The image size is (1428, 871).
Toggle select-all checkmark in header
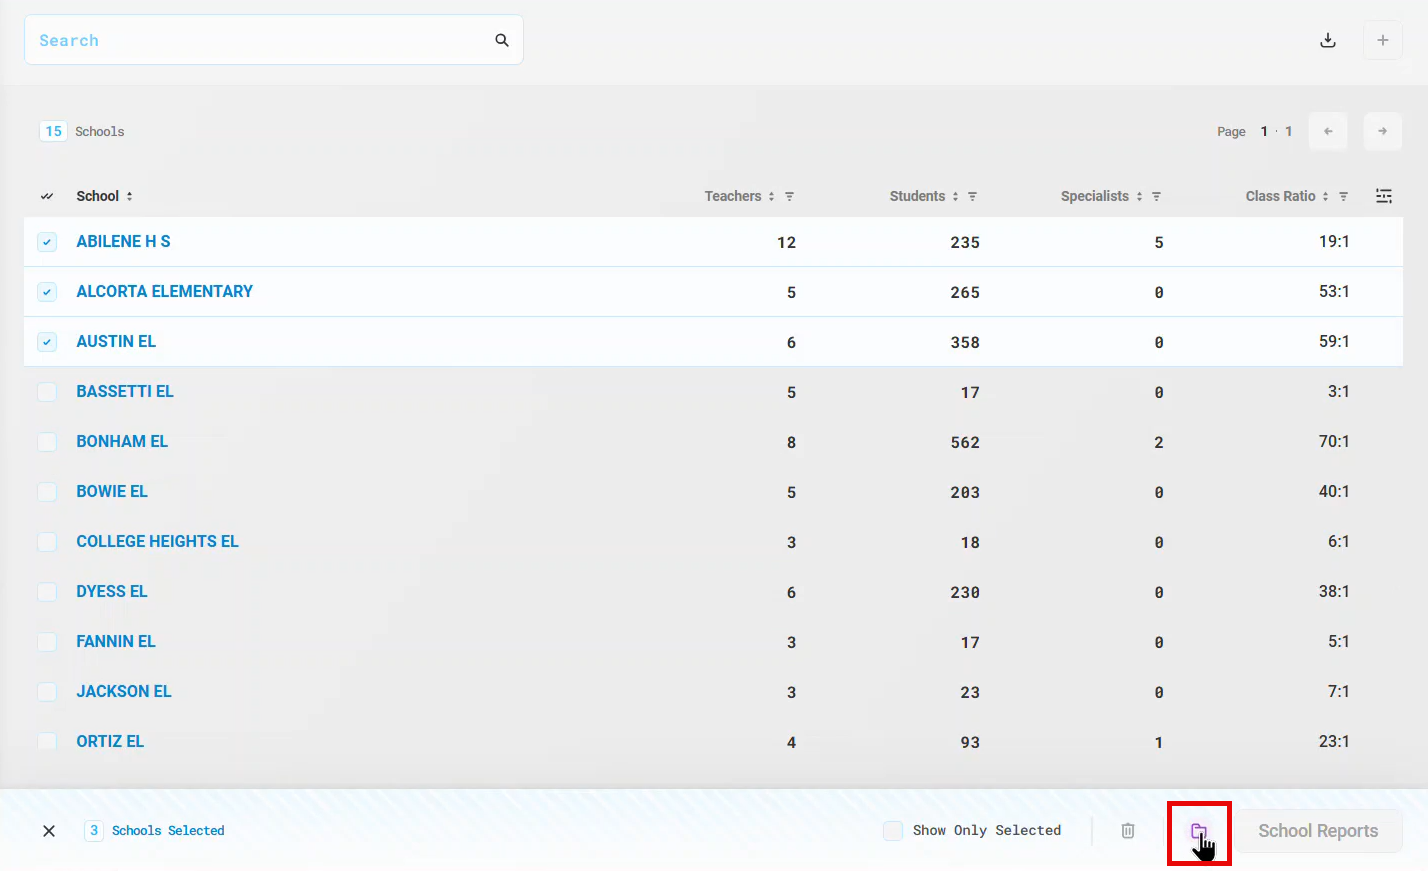pos(47,197)
